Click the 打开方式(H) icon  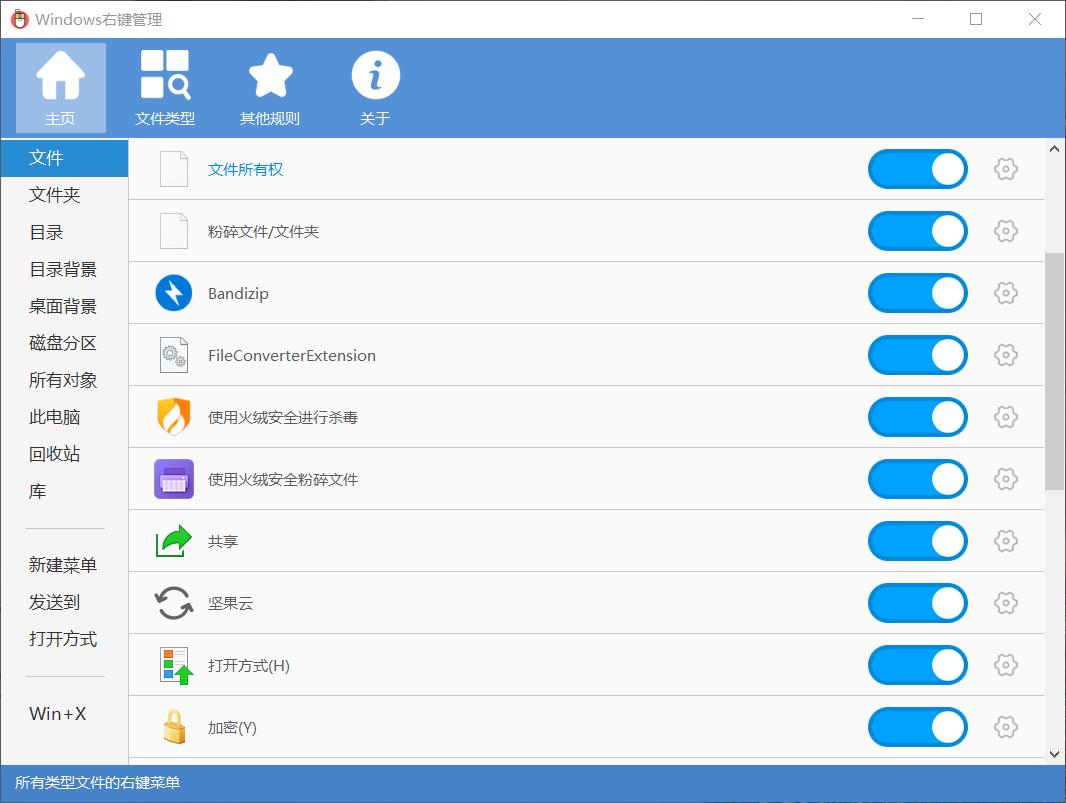pyautogui.click(x=174, y=665)
